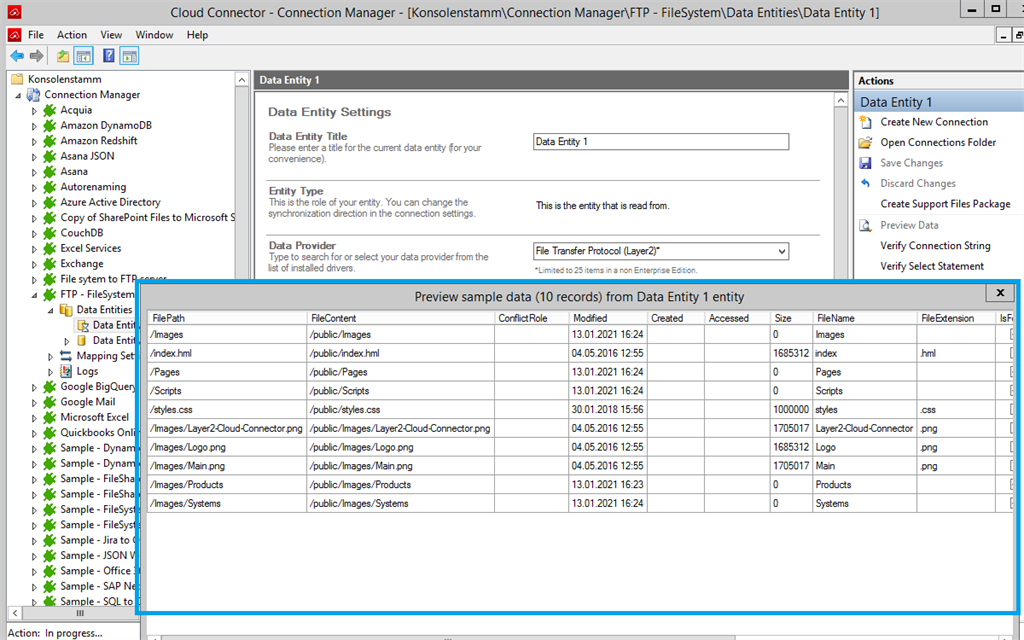This screenshot has height=640, width=1024.
Task: Expand the Amazon Redshift tree node
Action: tap(34, 141)
